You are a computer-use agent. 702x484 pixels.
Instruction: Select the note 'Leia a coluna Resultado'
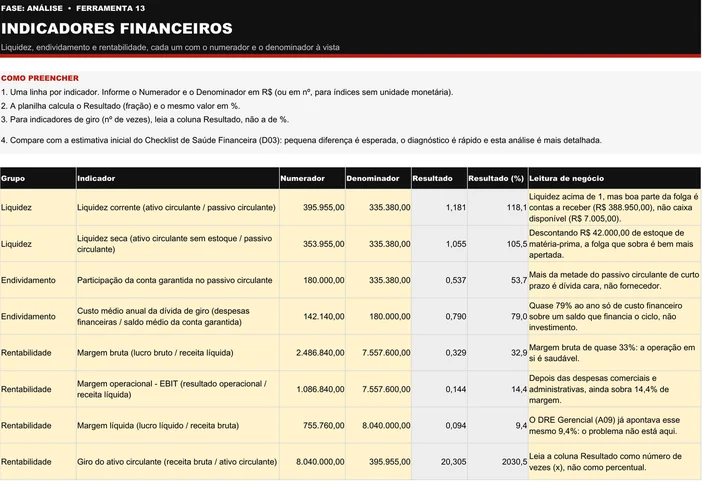pos(614,462)
